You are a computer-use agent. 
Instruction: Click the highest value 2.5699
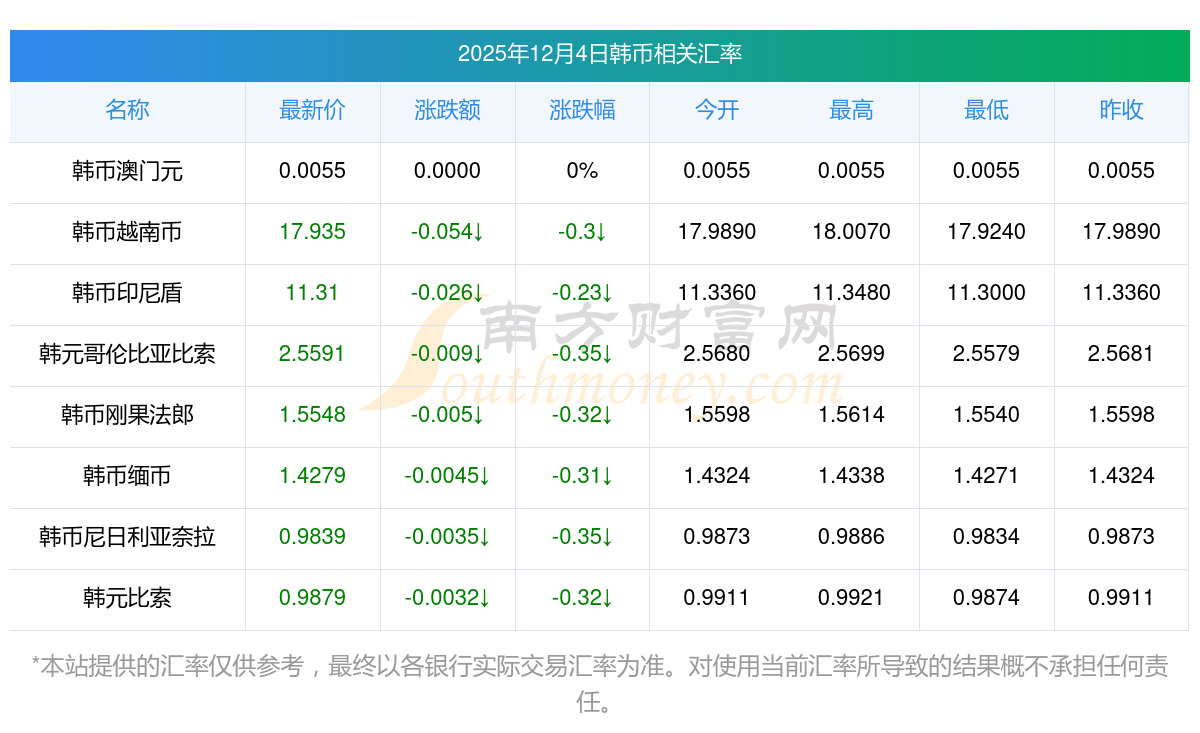pos(851,354)
